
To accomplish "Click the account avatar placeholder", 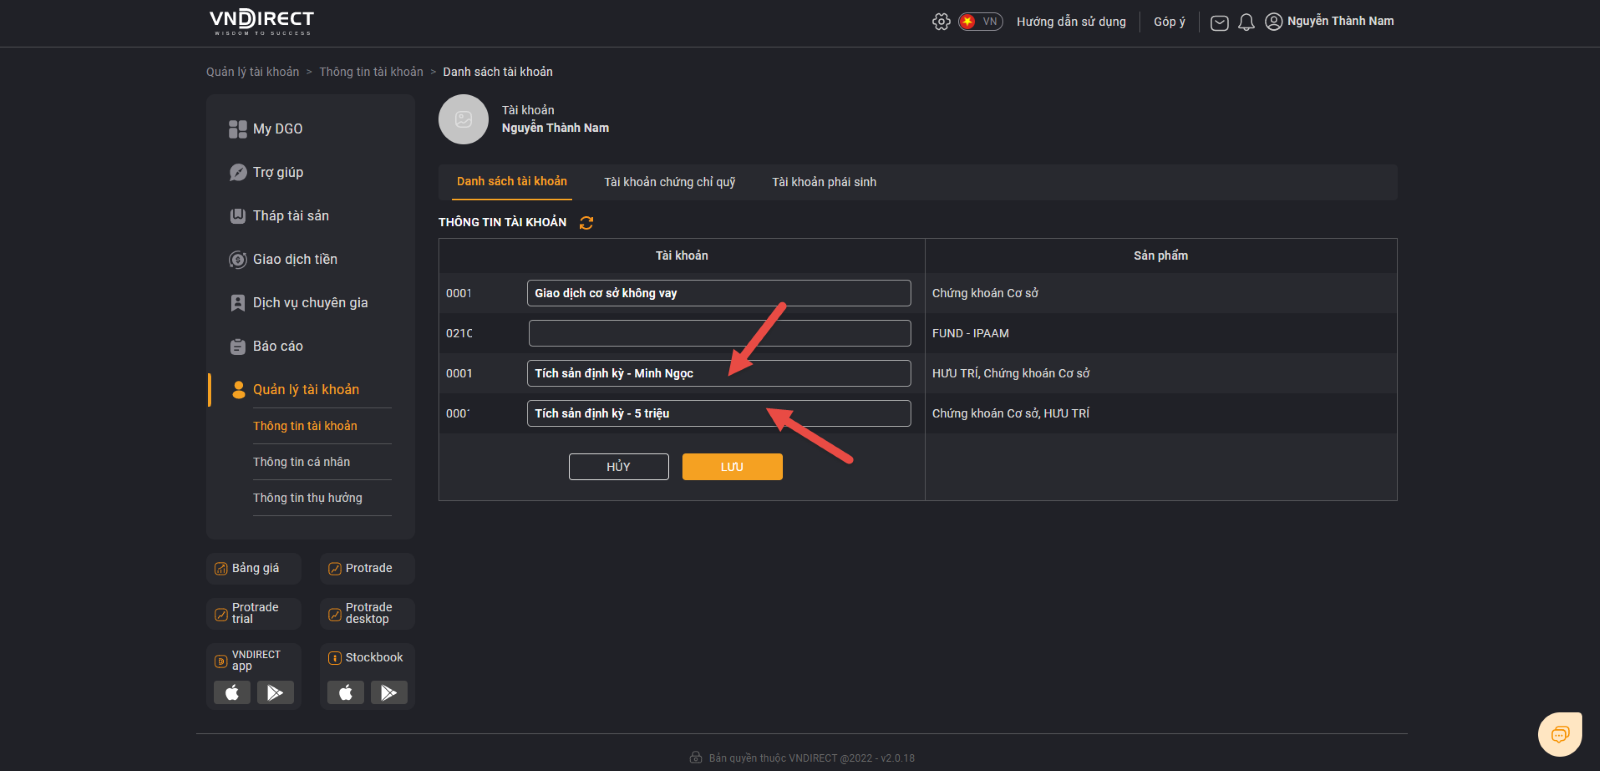I will [463, 119].
